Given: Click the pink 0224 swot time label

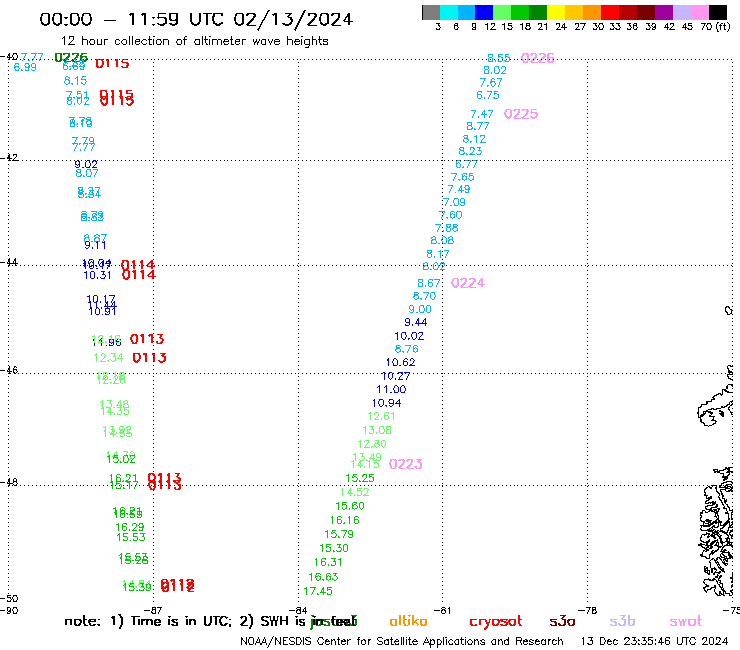Looking at the screenshot, I should pos(468,283).
